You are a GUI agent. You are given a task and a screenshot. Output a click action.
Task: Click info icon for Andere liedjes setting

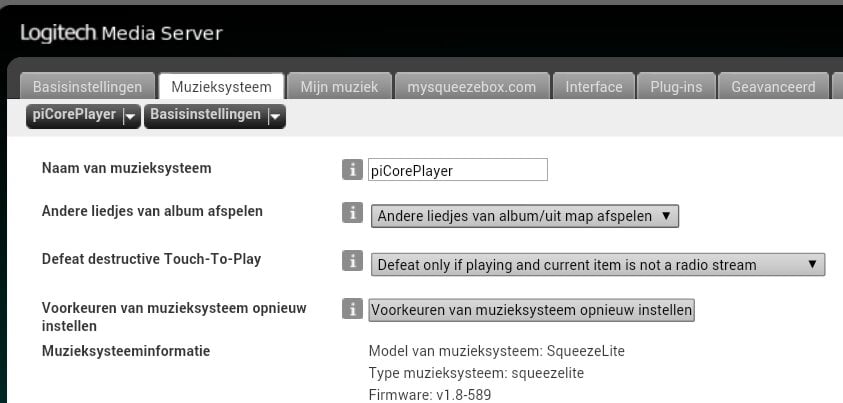pos(351,213)
